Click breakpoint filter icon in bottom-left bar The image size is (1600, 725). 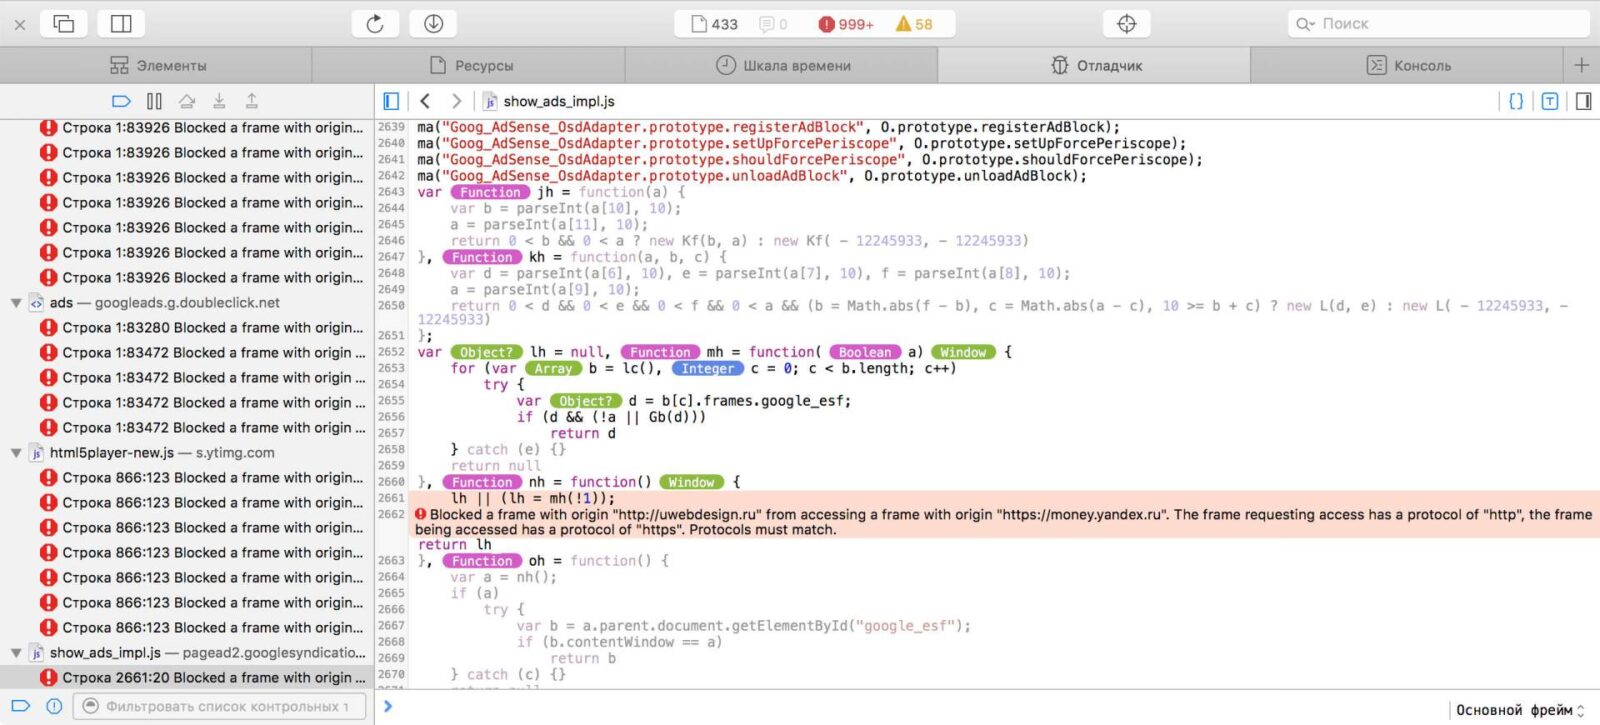(x=20, y=706)
